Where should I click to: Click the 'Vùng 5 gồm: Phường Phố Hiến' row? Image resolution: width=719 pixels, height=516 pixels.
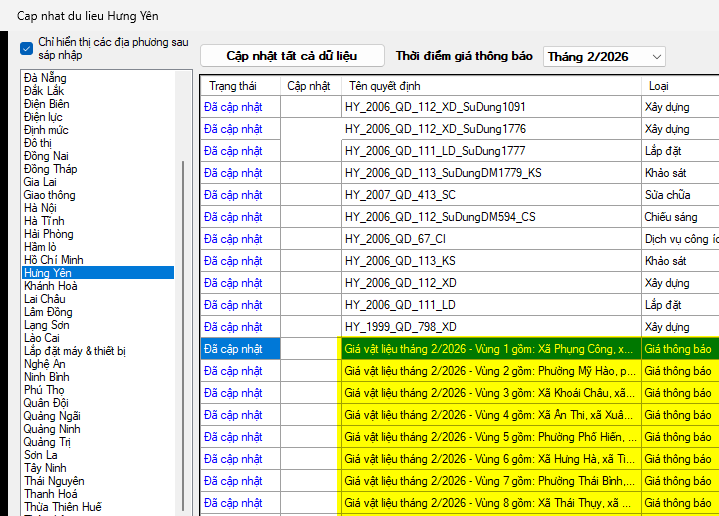coord(488,437)
